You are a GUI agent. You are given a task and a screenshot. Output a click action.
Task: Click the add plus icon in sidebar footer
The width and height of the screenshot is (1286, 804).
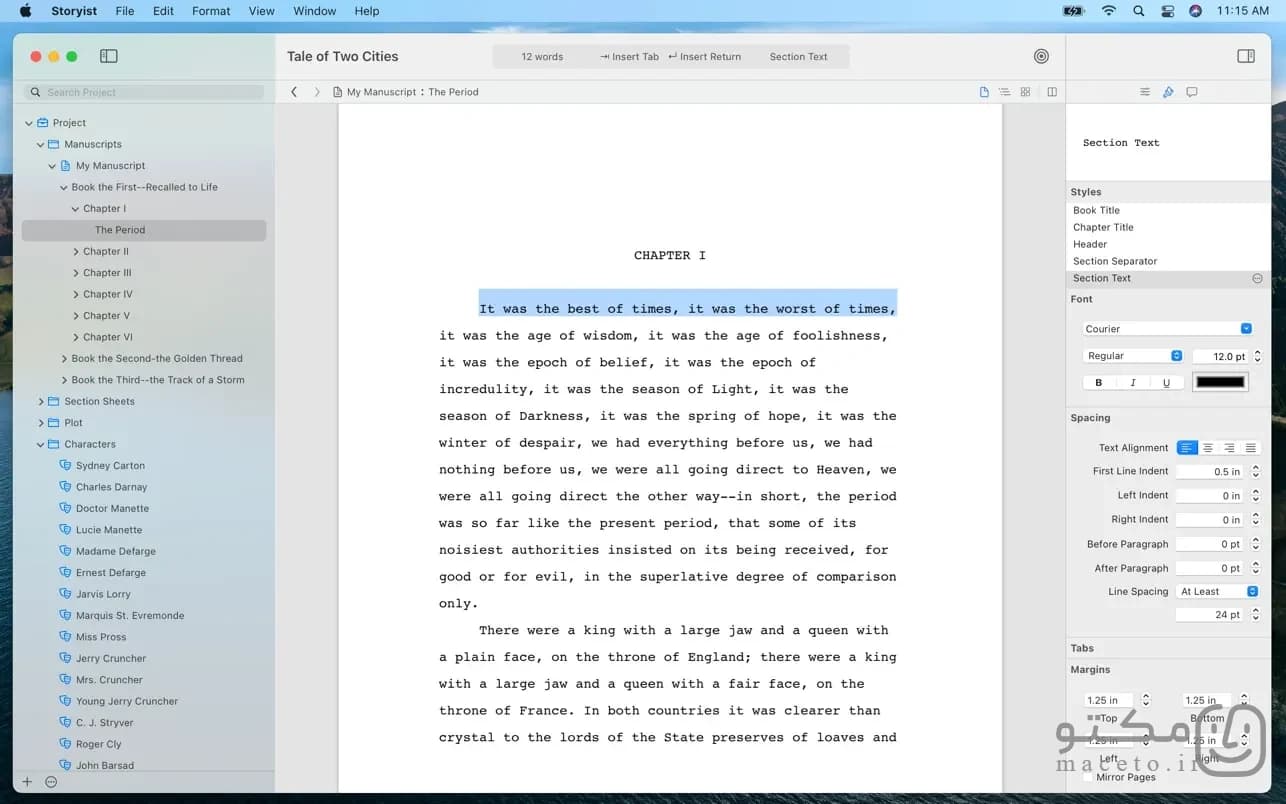27,782
